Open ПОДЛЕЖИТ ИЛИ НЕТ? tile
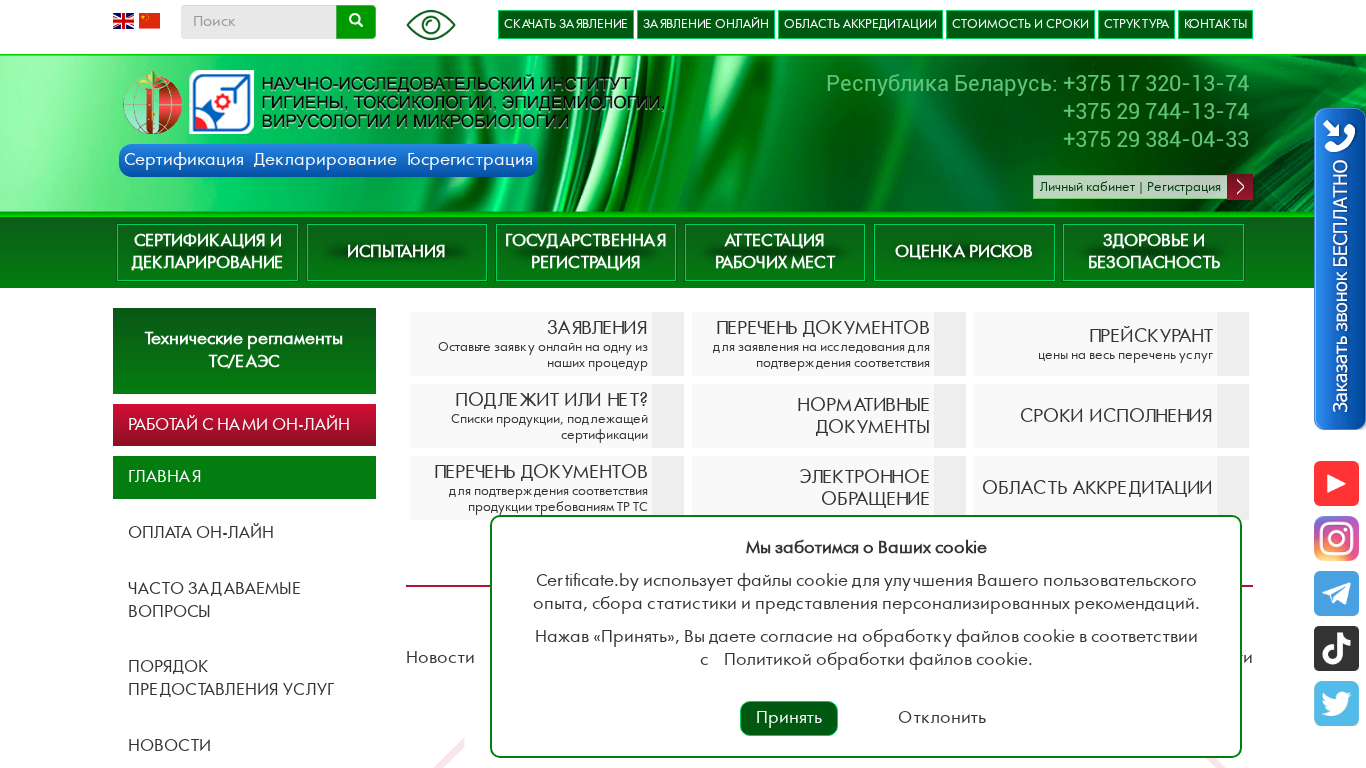Screen dimensions: 1366x768 [547, 416]
